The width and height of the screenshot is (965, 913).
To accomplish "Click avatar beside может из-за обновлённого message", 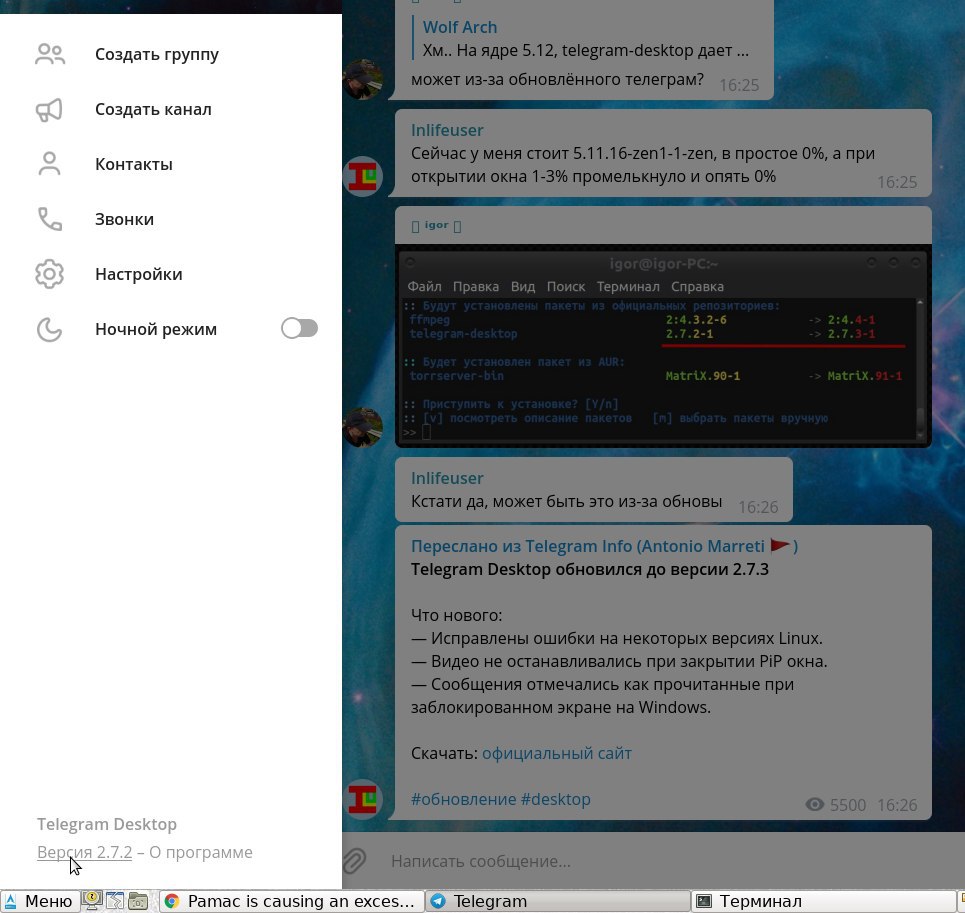I will pos(363,79).
